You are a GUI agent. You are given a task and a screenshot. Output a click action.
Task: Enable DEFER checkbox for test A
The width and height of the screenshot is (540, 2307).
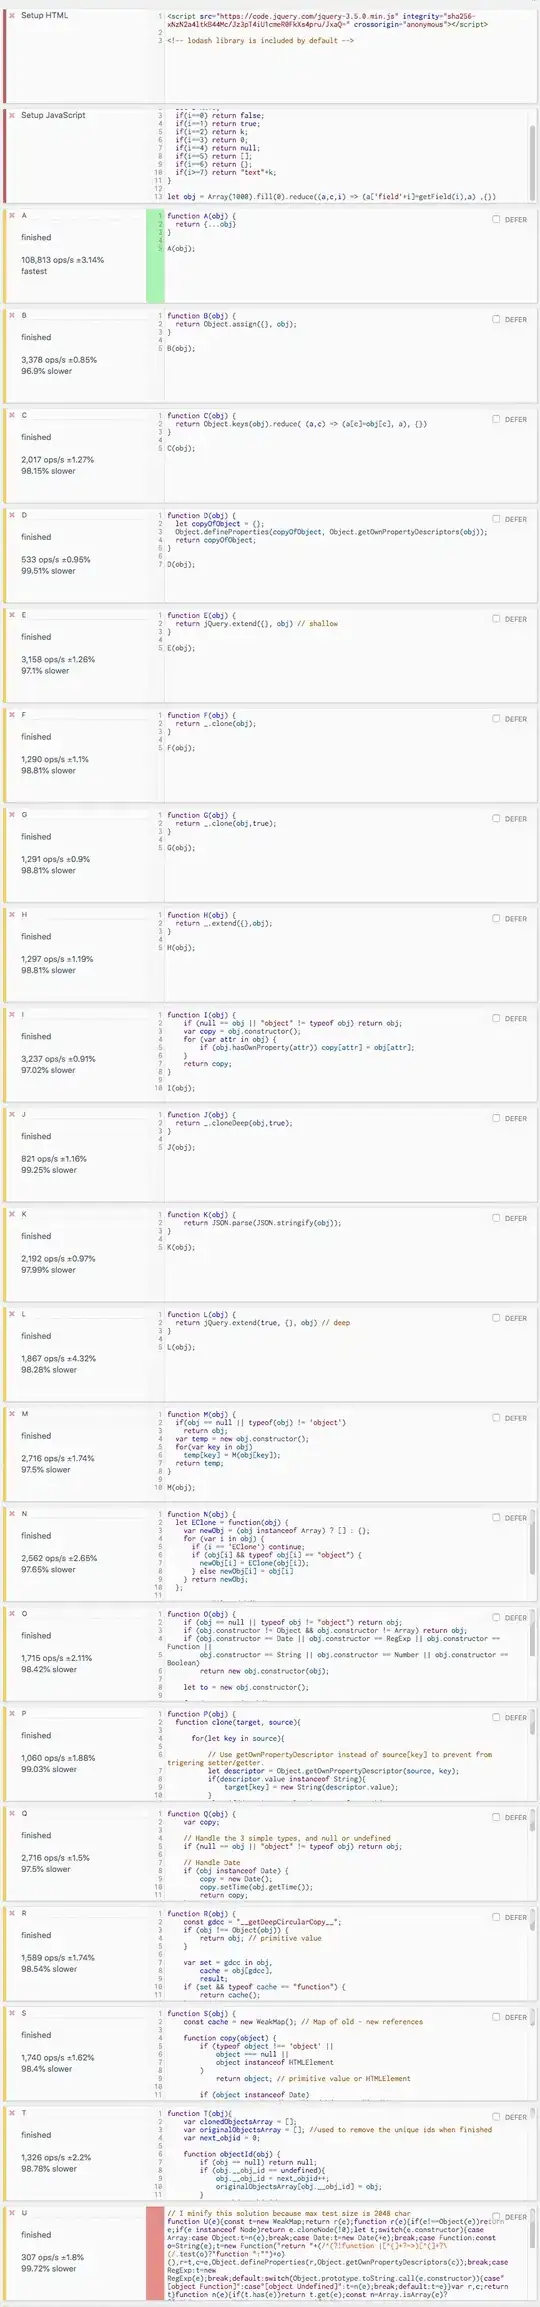(x=496, y=219)
